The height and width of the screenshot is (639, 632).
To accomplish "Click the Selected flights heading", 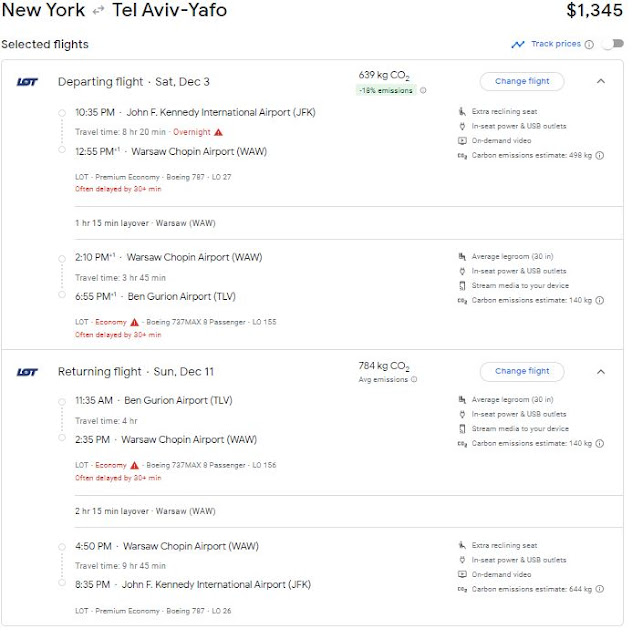I will [45, 44].
